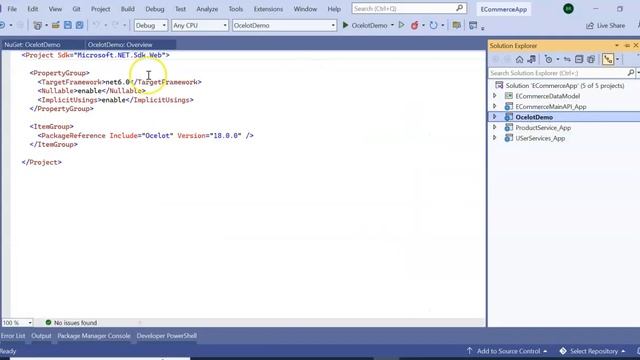The height and width of the screenshot is (360, 640).
Task: Expand the ECommerceDataModel project node
Action: [495, 96]
